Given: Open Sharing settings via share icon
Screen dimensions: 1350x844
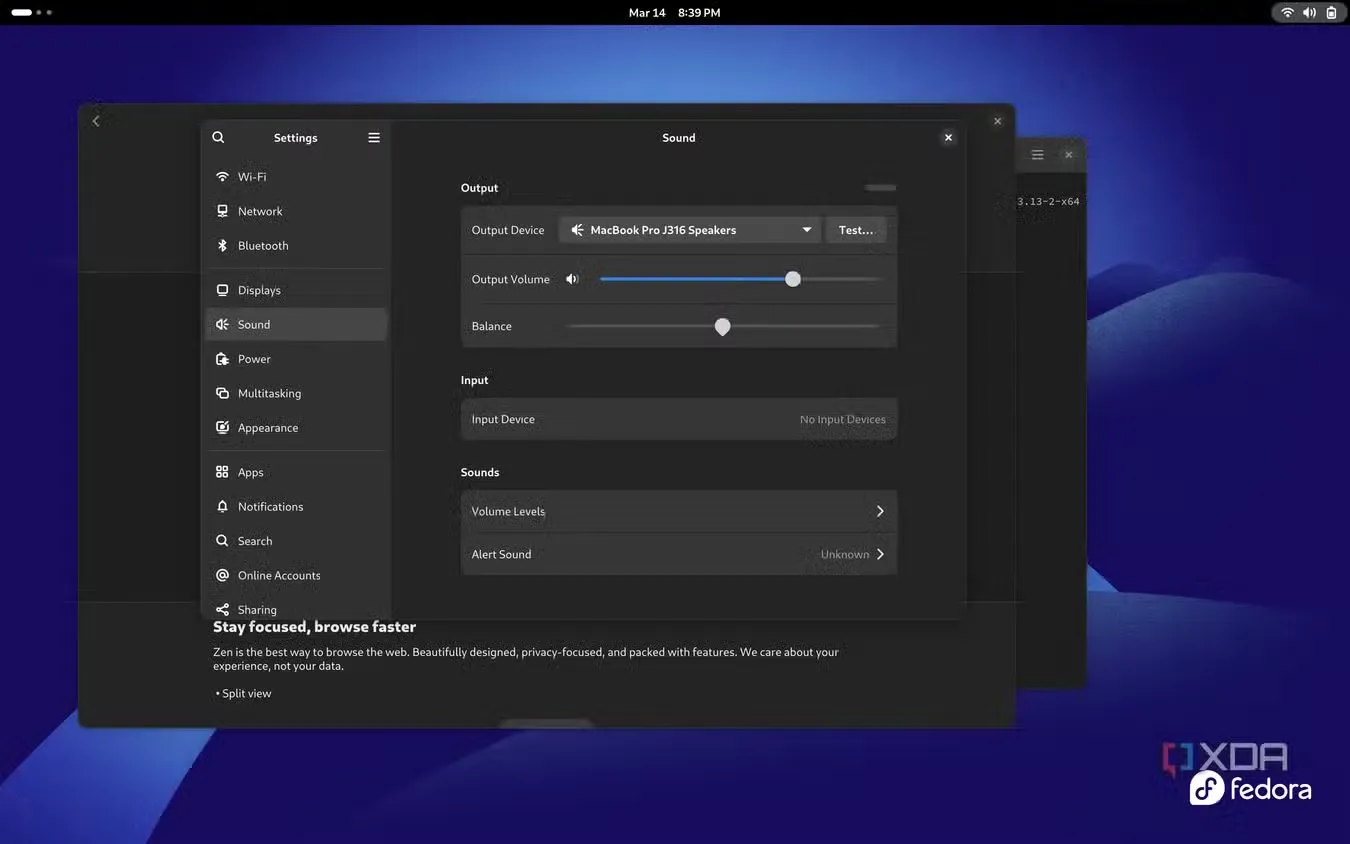Looking at the screenshot, I should pyautogui.click(x=222, y=609).
